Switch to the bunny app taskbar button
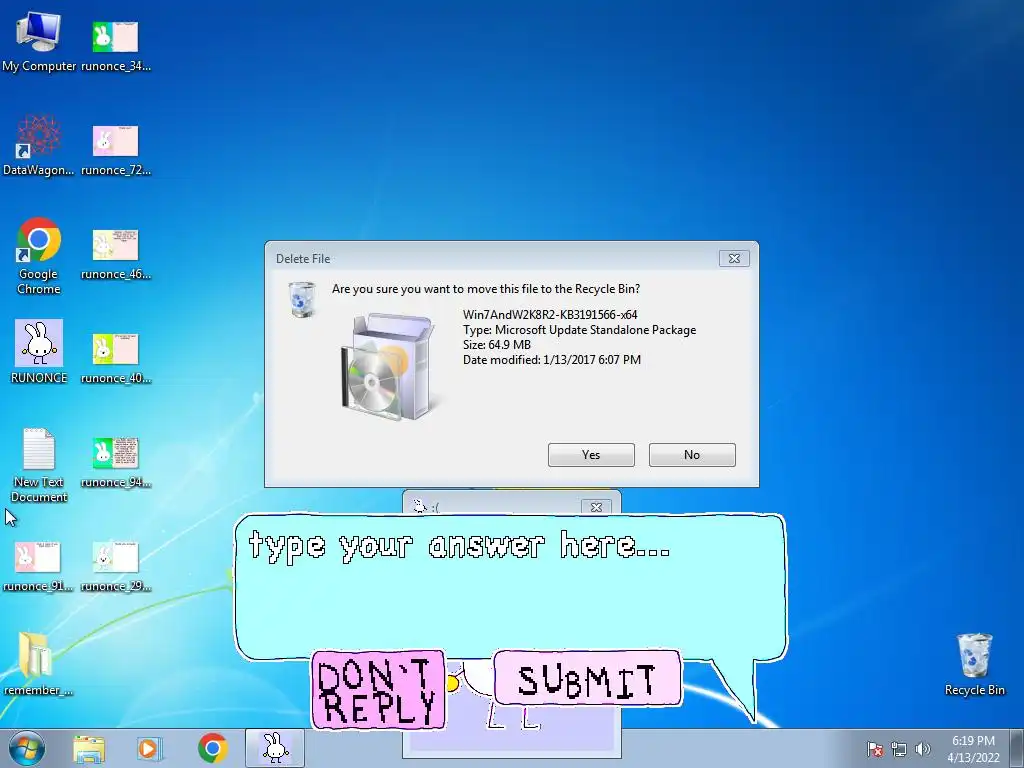 [x=275, y=748]
